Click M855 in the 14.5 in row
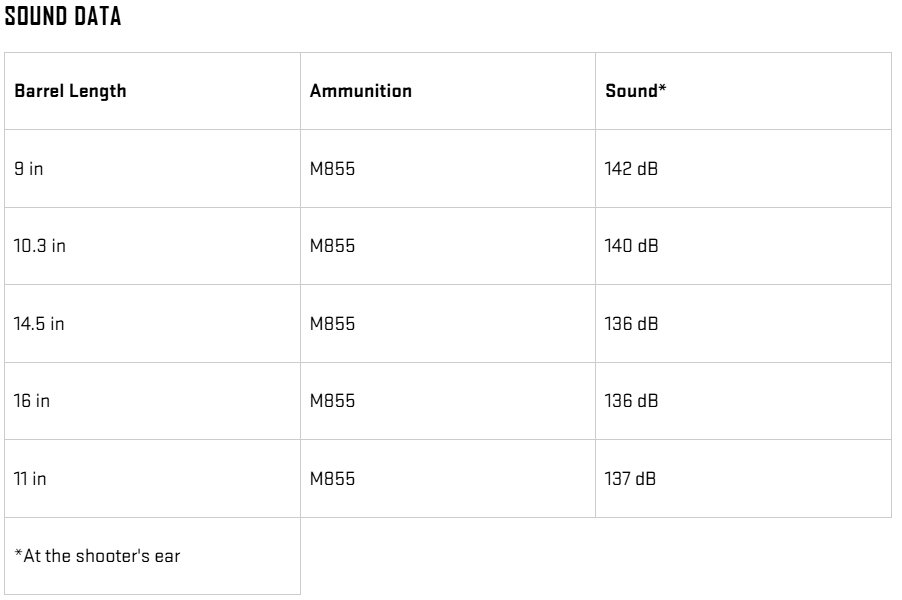This screenshot has width=902, height=600. coord(332,324)
